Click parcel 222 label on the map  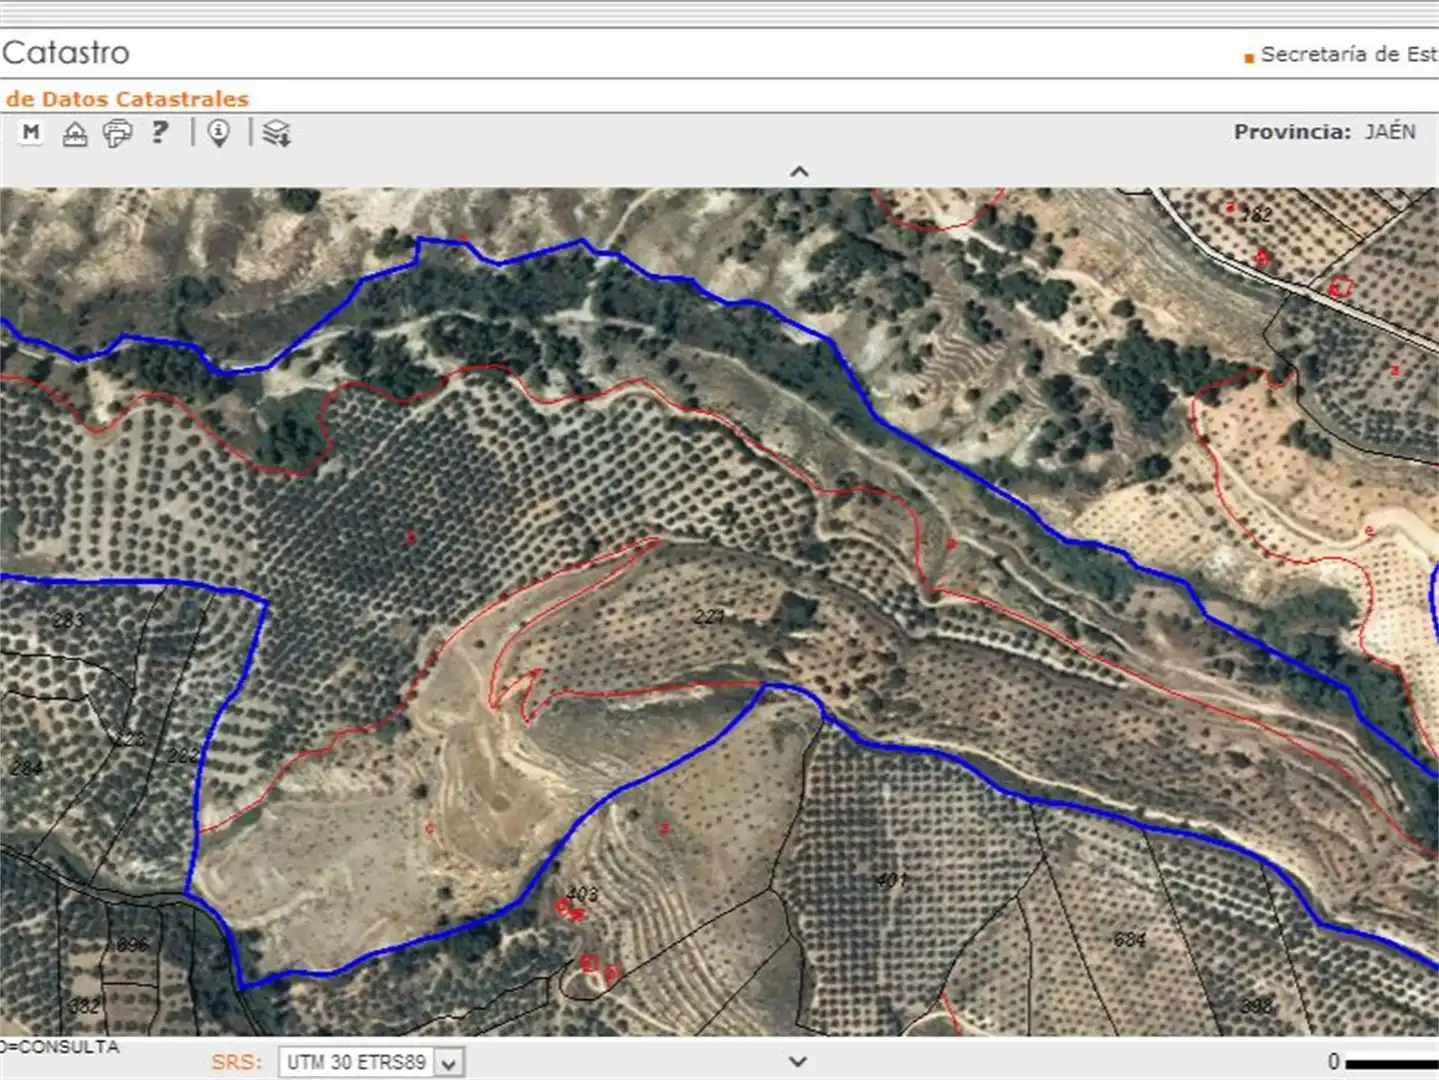click(182, 755)
